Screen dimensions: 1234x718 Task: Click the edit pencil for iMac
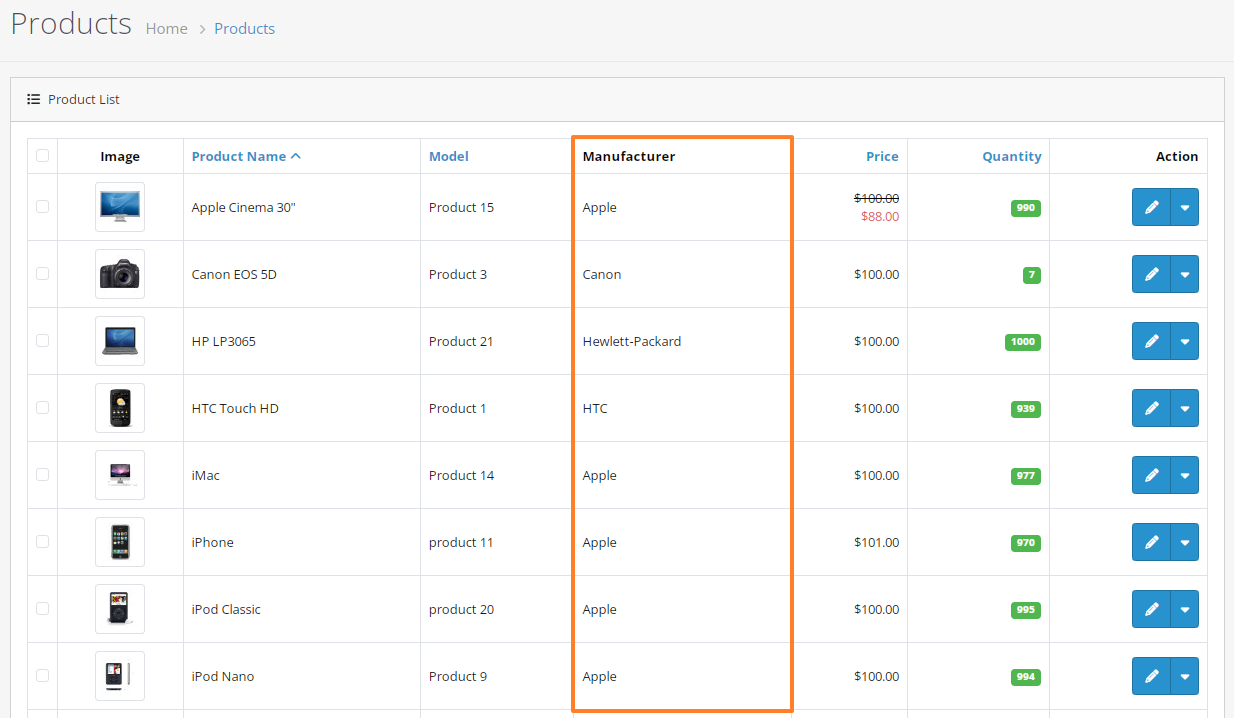(1151, 475)
